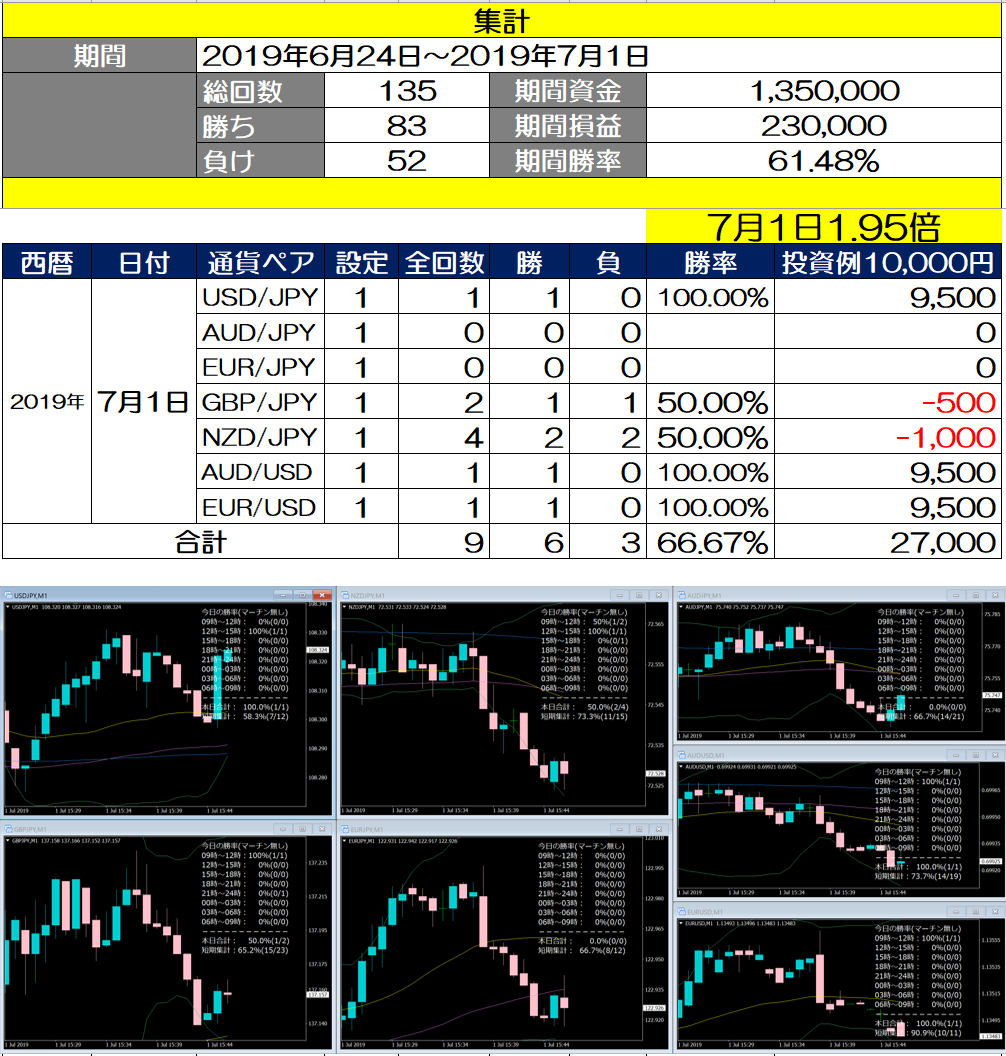
Task: Select the USD/JPY currency pair cell
Action: (261, 297)
